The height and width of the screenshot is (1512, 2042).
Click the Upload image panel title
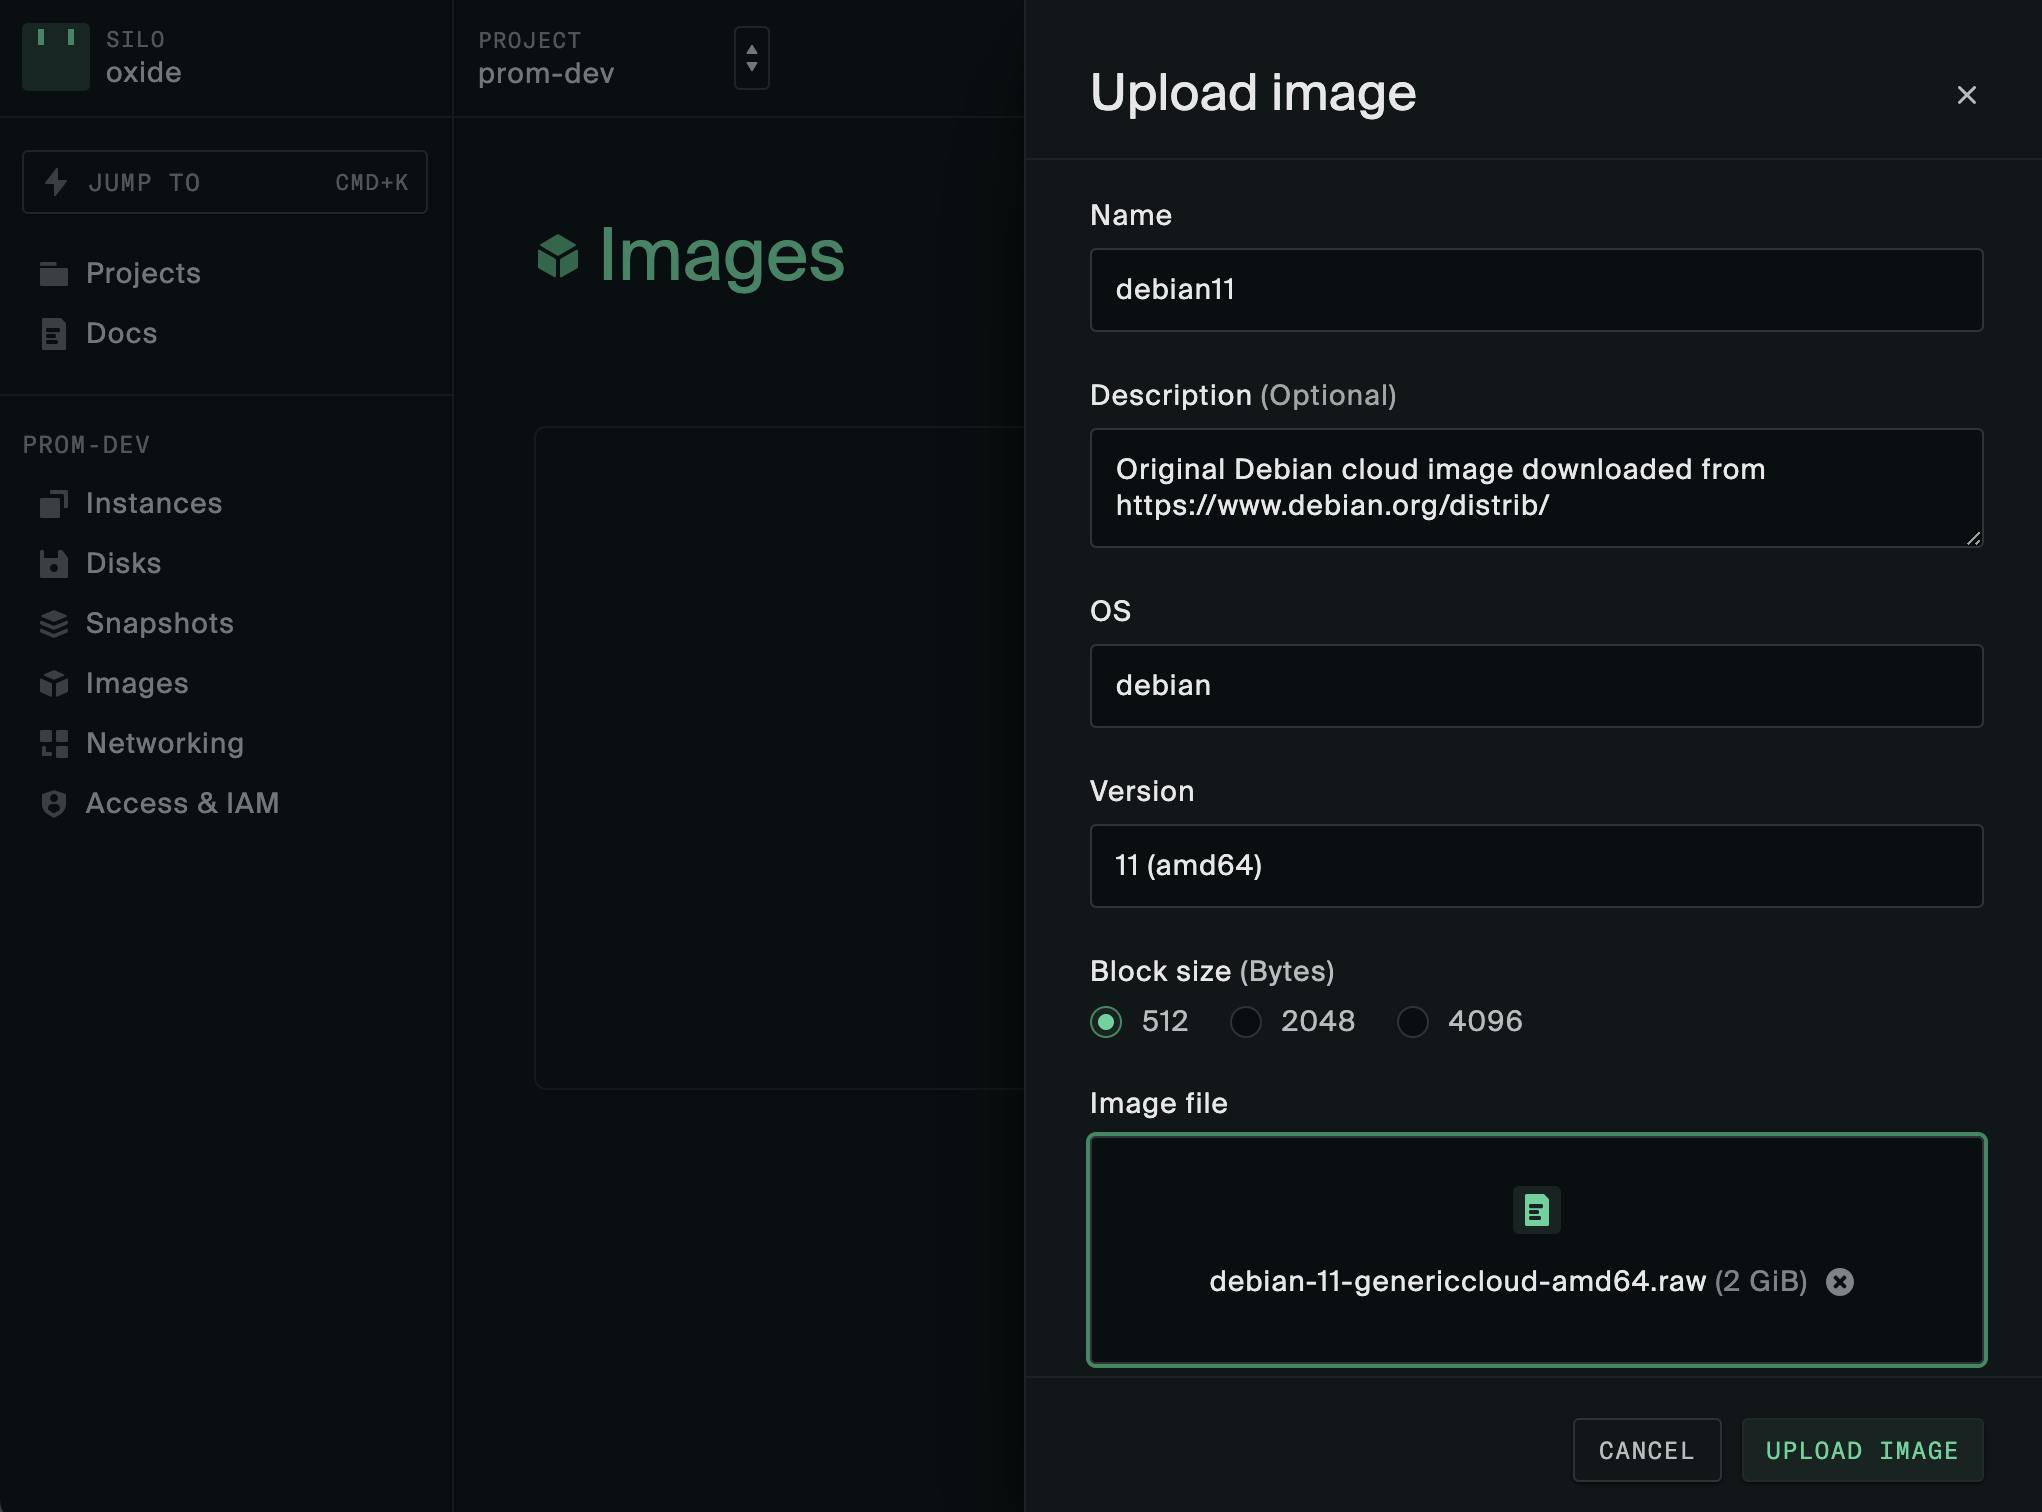(x=1253, y=93)
